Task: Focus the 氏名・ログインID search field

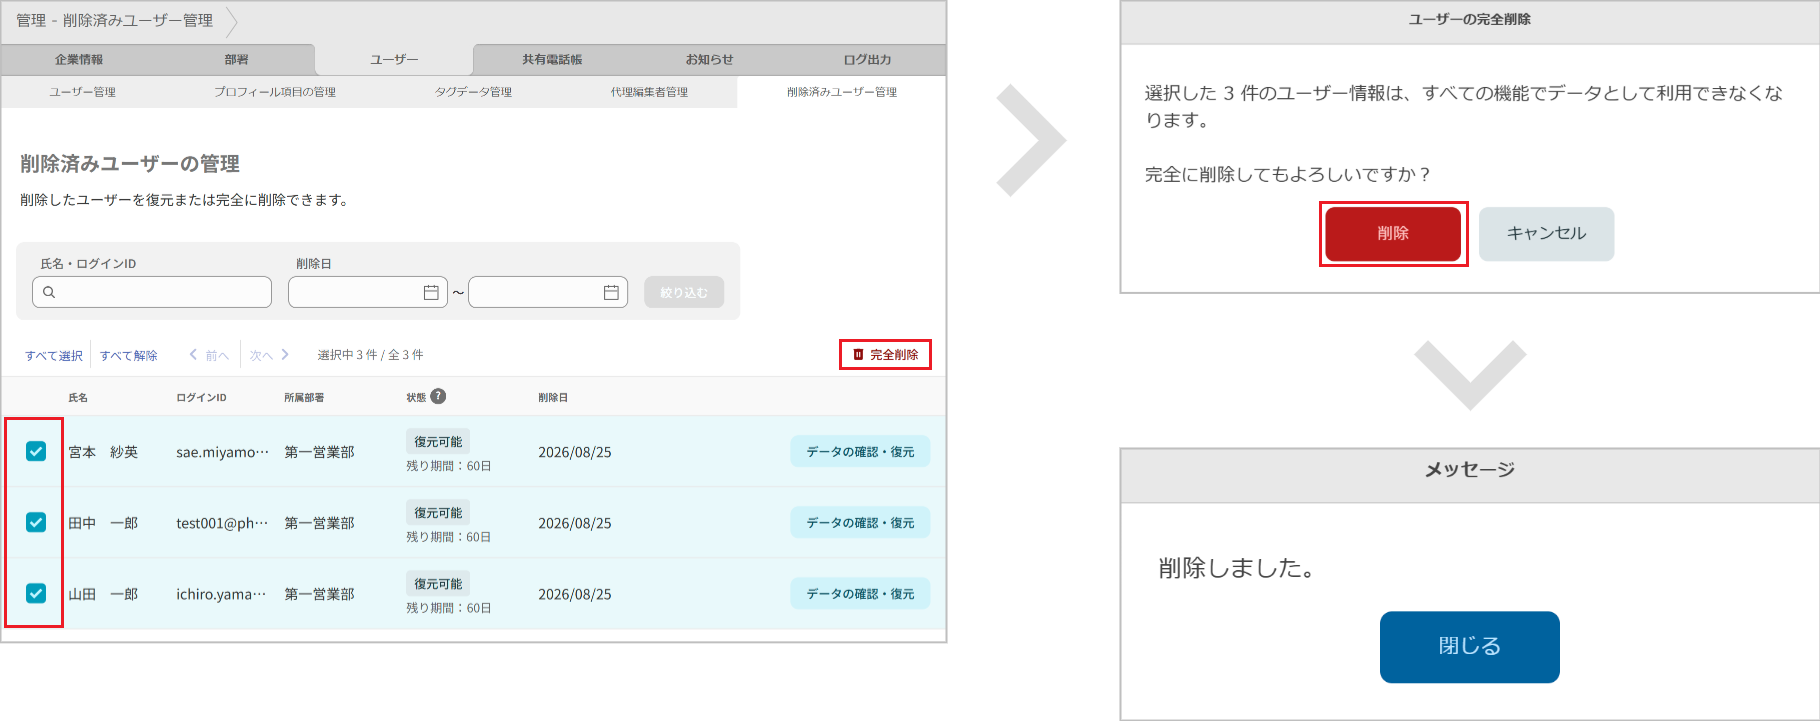Action: pos(152,292)
